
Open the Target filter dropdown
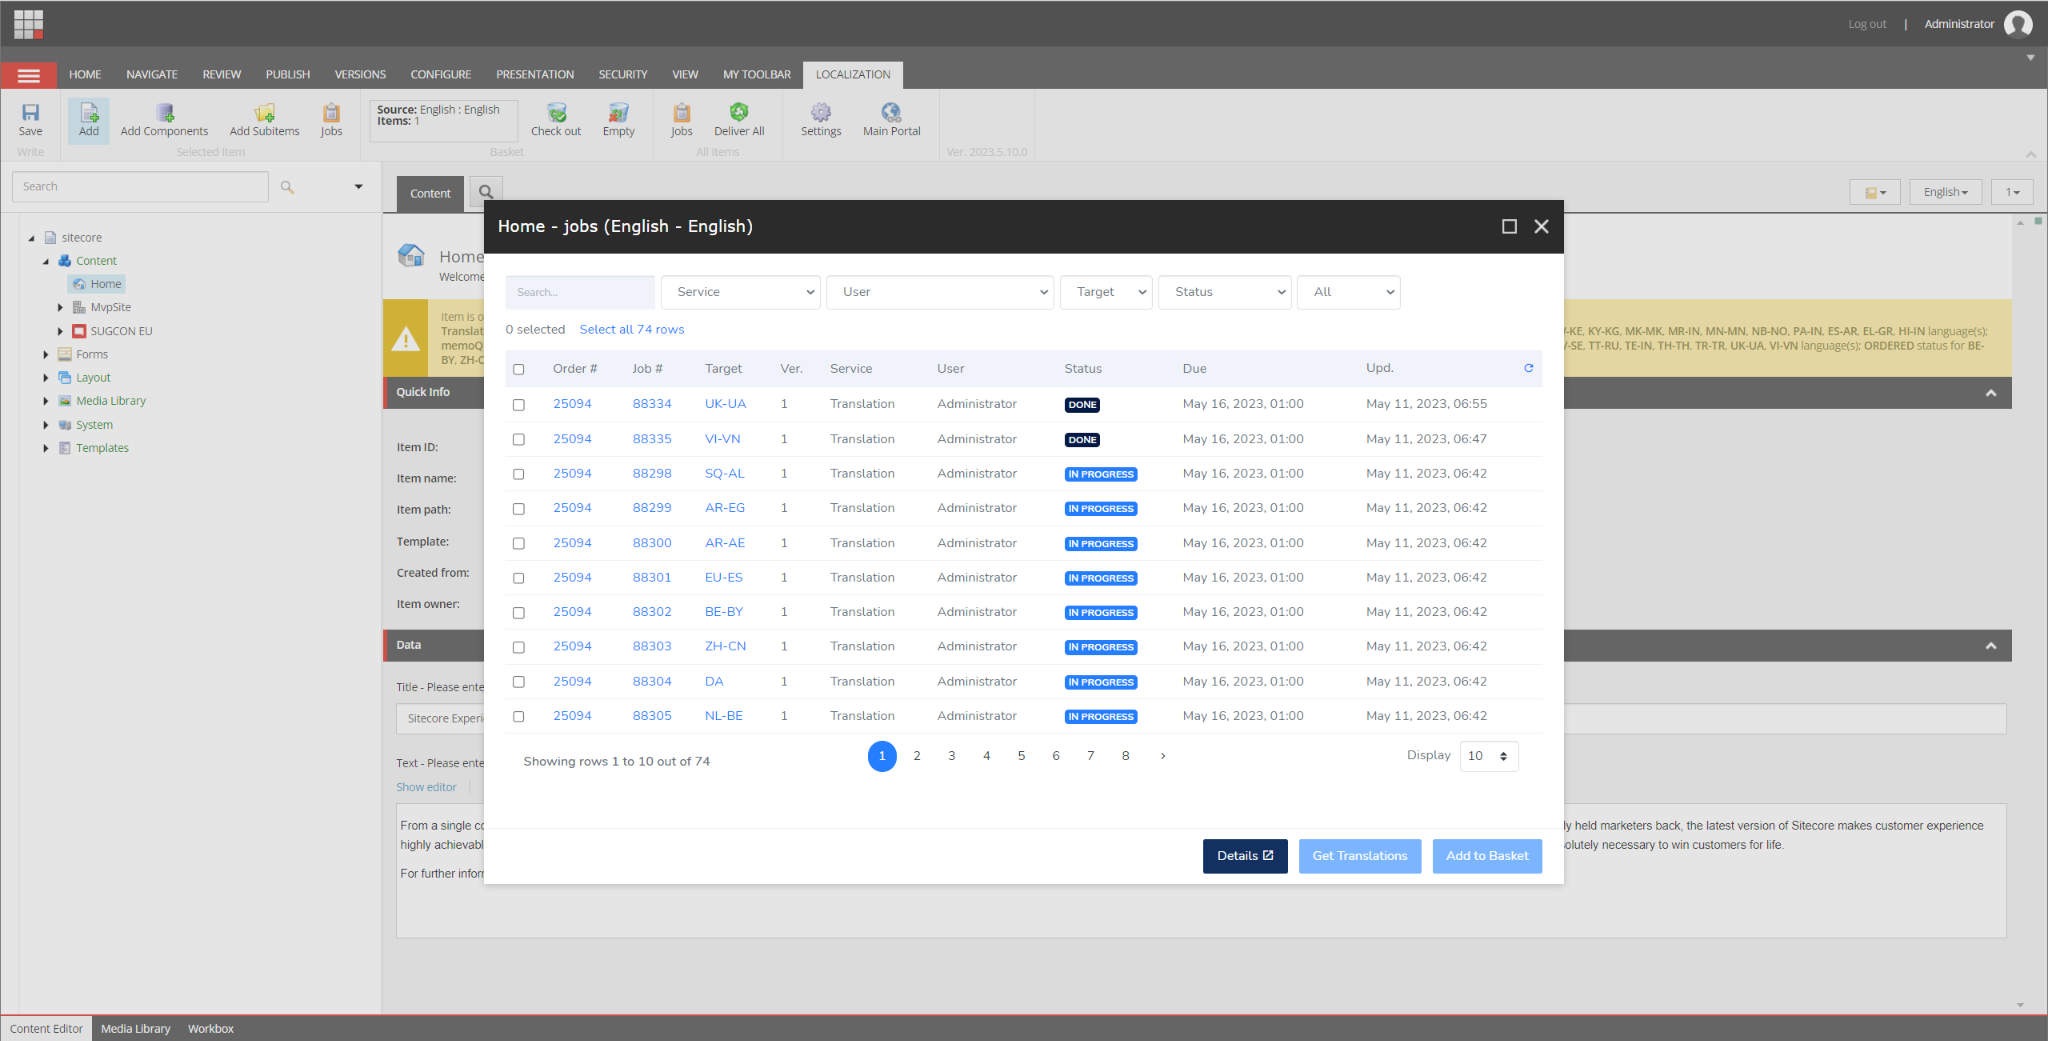tap(1106, 292)
